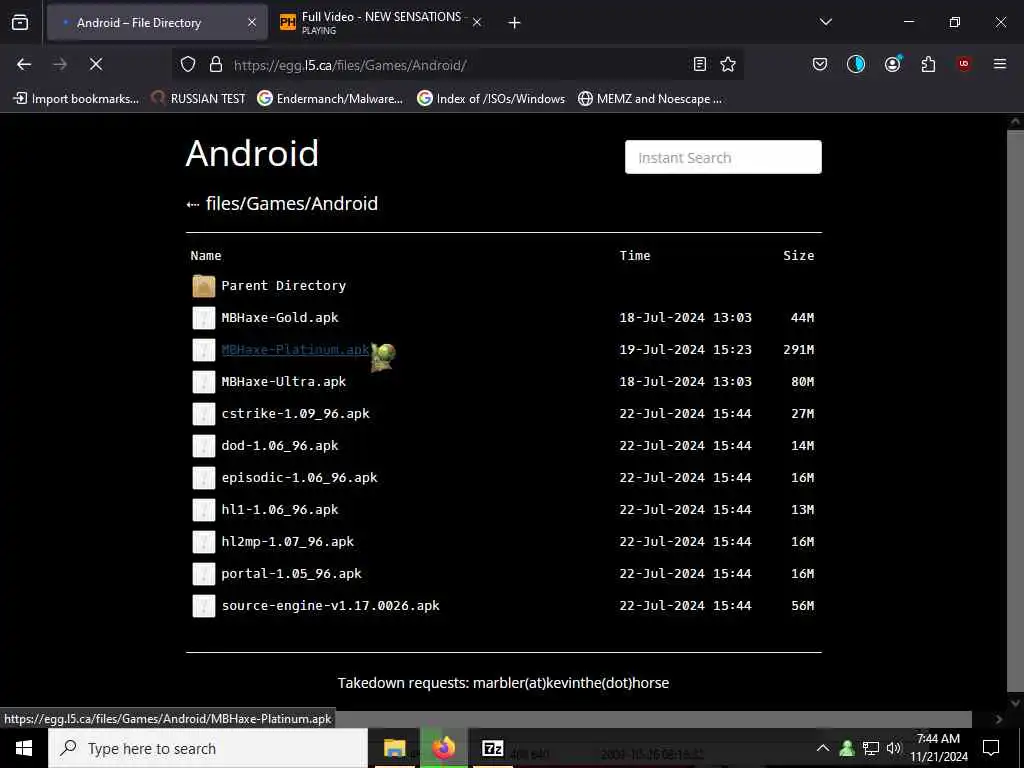Go back with the browser back arrow
This screenshot has height=768, width=1024.
tap(24, 64)
